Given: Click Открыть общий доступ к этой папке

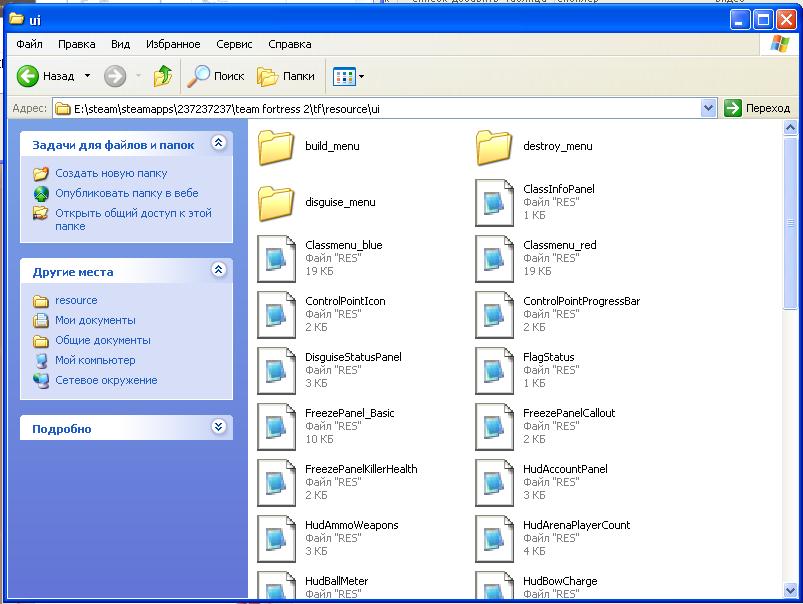Looking at the screenshot, I should 133,219.
